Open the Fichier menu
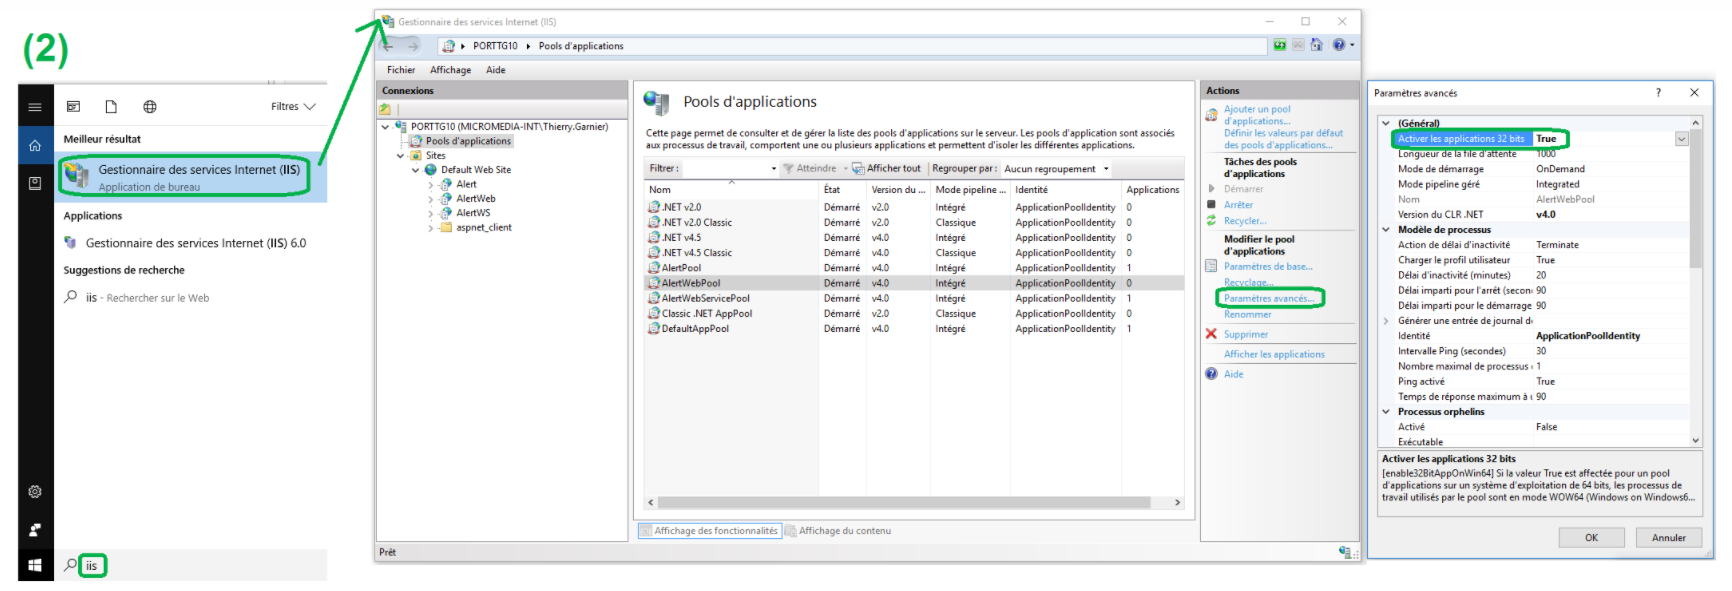 coord(401,70)
